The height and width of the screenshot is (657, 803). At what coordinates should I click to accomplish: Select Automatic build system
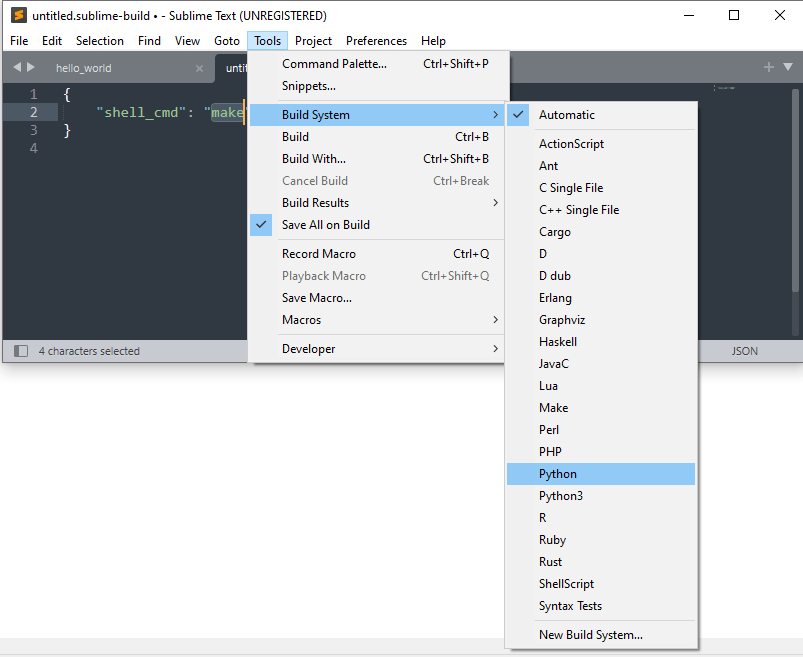pos(601,115)
